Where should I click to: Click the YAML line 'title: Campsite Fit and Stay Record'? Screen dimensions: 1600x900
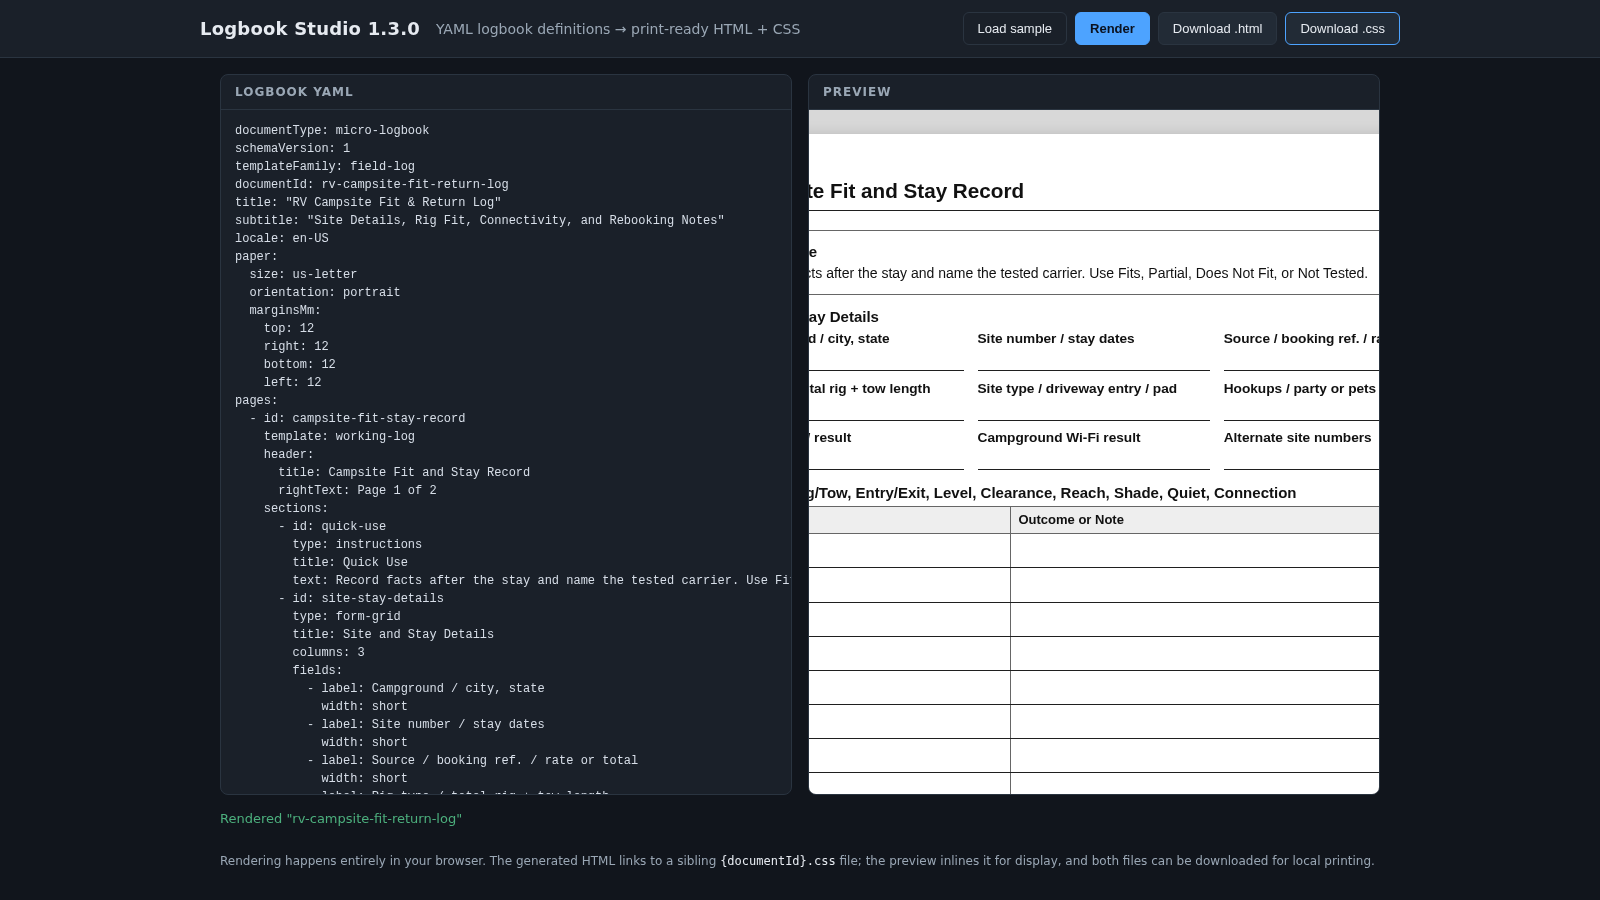(404, 473)
